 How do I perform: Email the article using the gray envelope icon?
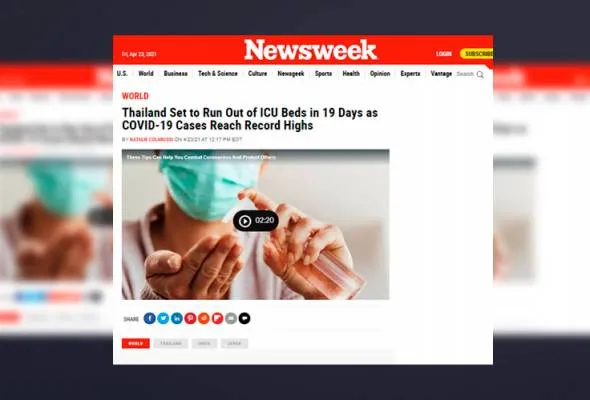pyautogui.click(x=231, y=318)
